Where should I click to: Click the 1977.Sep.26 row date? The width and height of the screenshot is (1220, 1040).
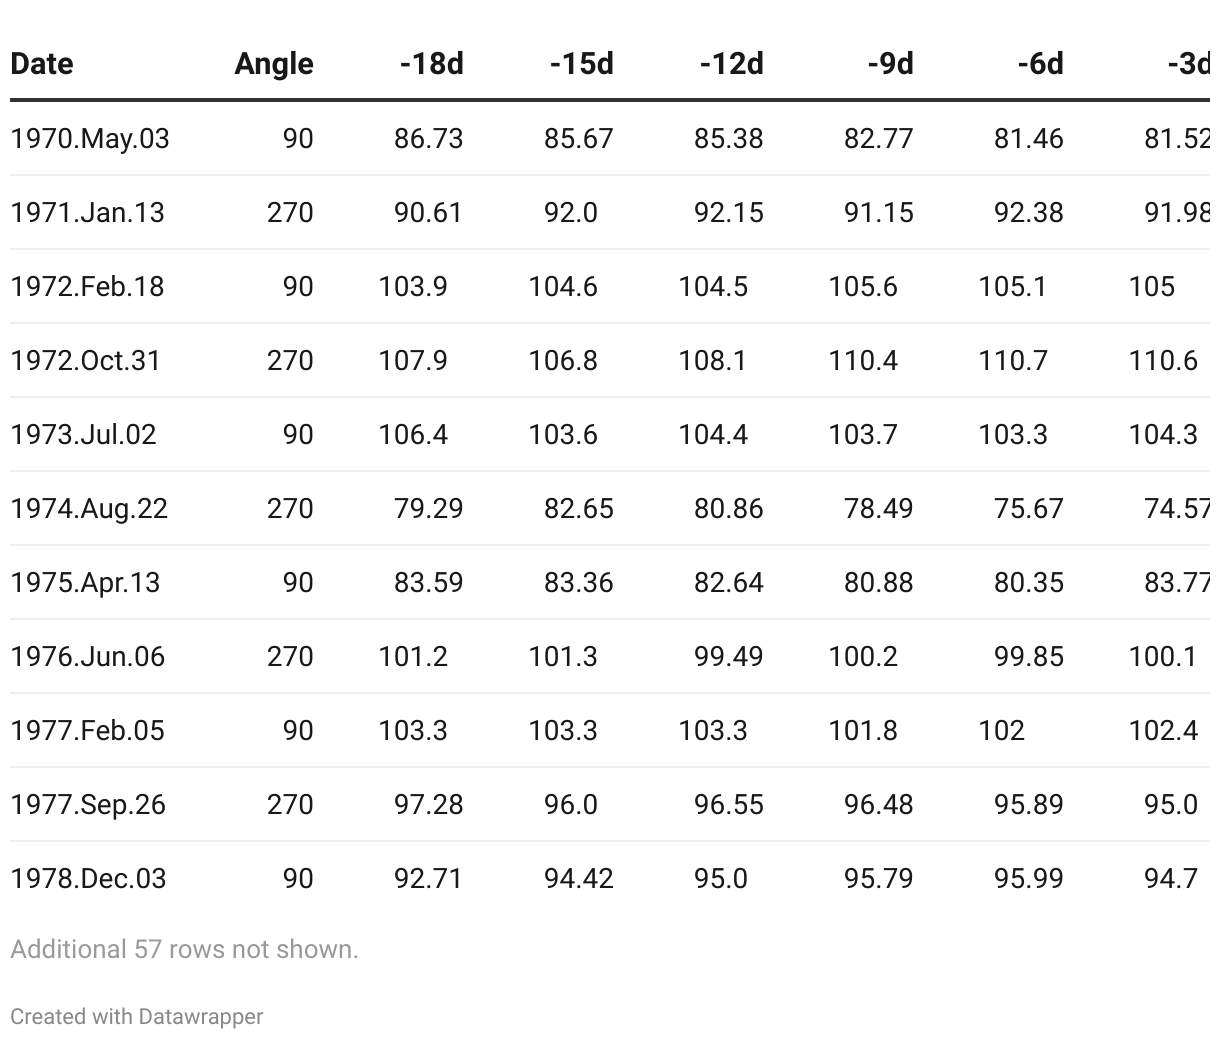[88, 804]
